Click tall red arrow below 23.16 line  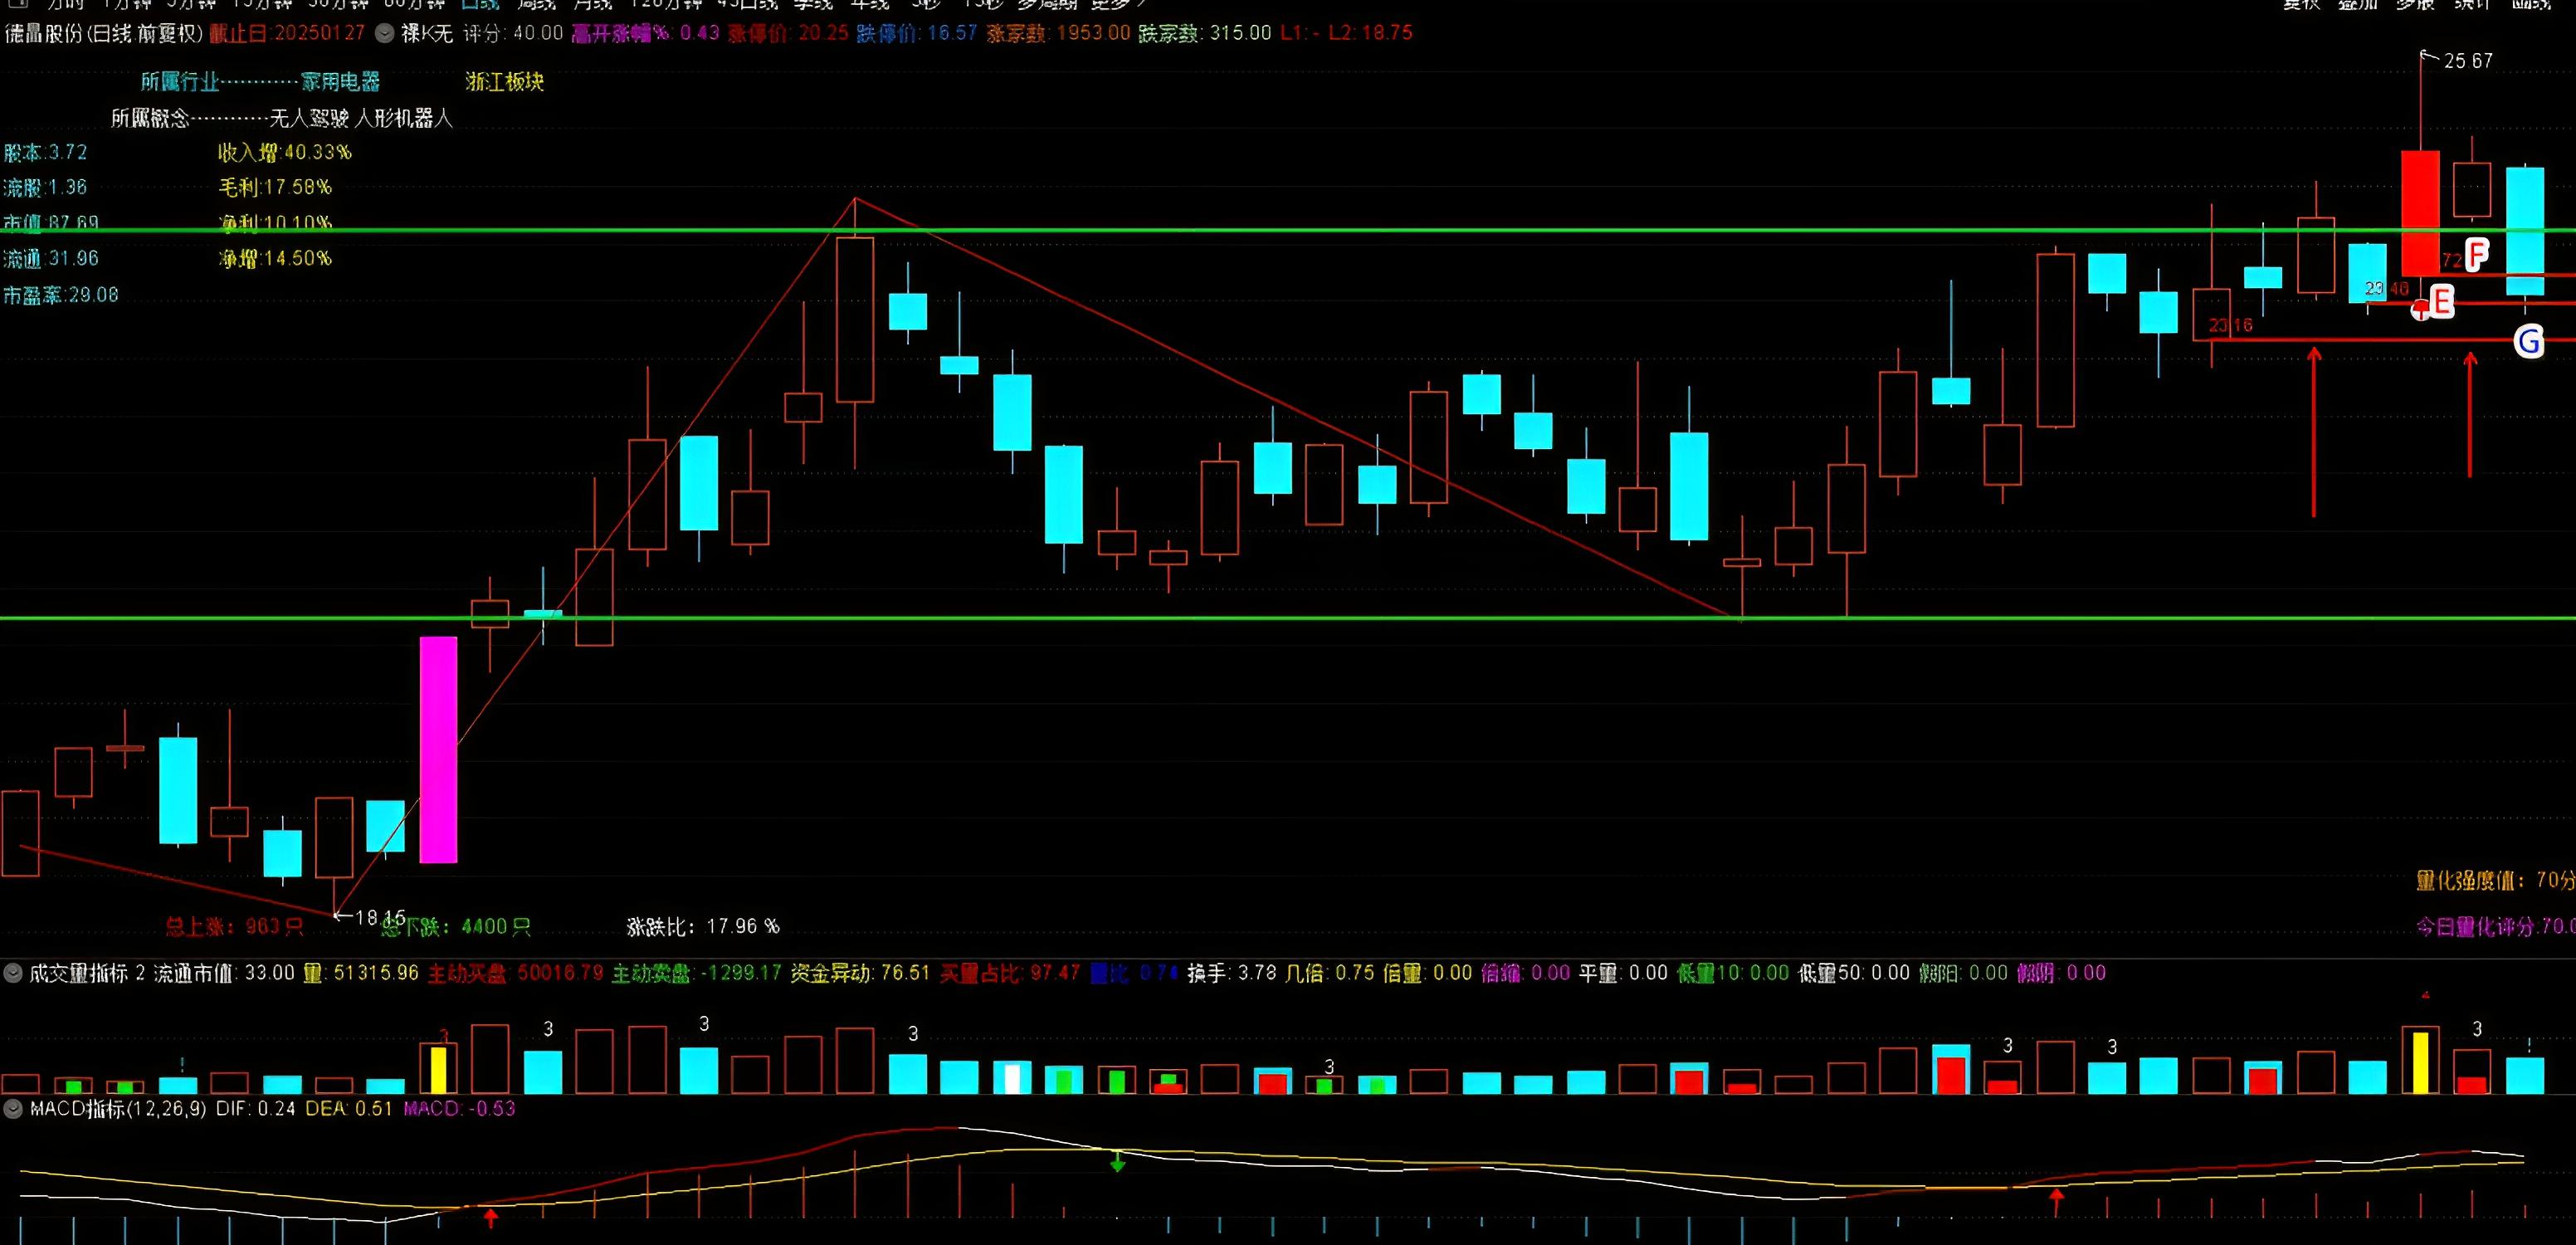2314,430
